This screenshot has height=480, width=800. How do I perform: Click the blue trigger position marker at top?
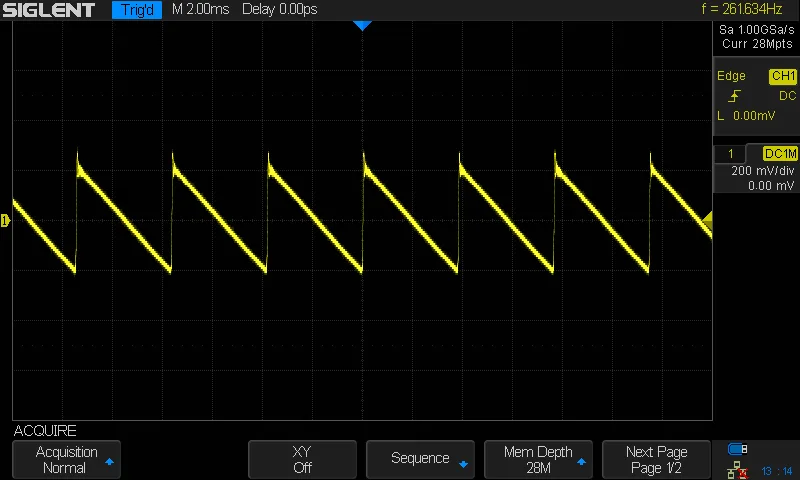[x=362, y=26]
